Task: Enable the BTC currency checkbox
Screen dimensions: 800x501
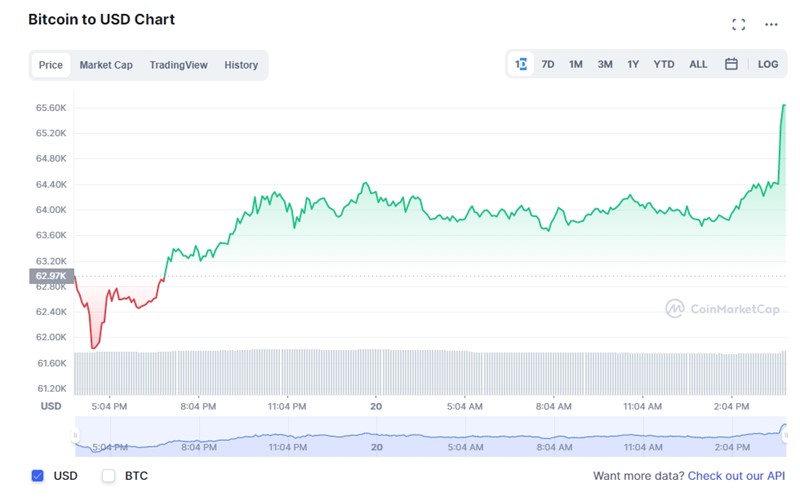Action: click(109, 476)
